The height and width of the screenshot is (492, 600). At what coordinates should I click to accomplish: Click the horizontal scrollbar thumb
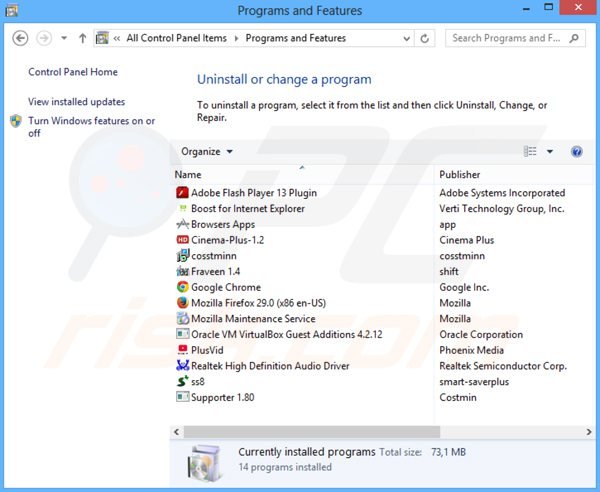pyautogui.click(x=312, y=432)
